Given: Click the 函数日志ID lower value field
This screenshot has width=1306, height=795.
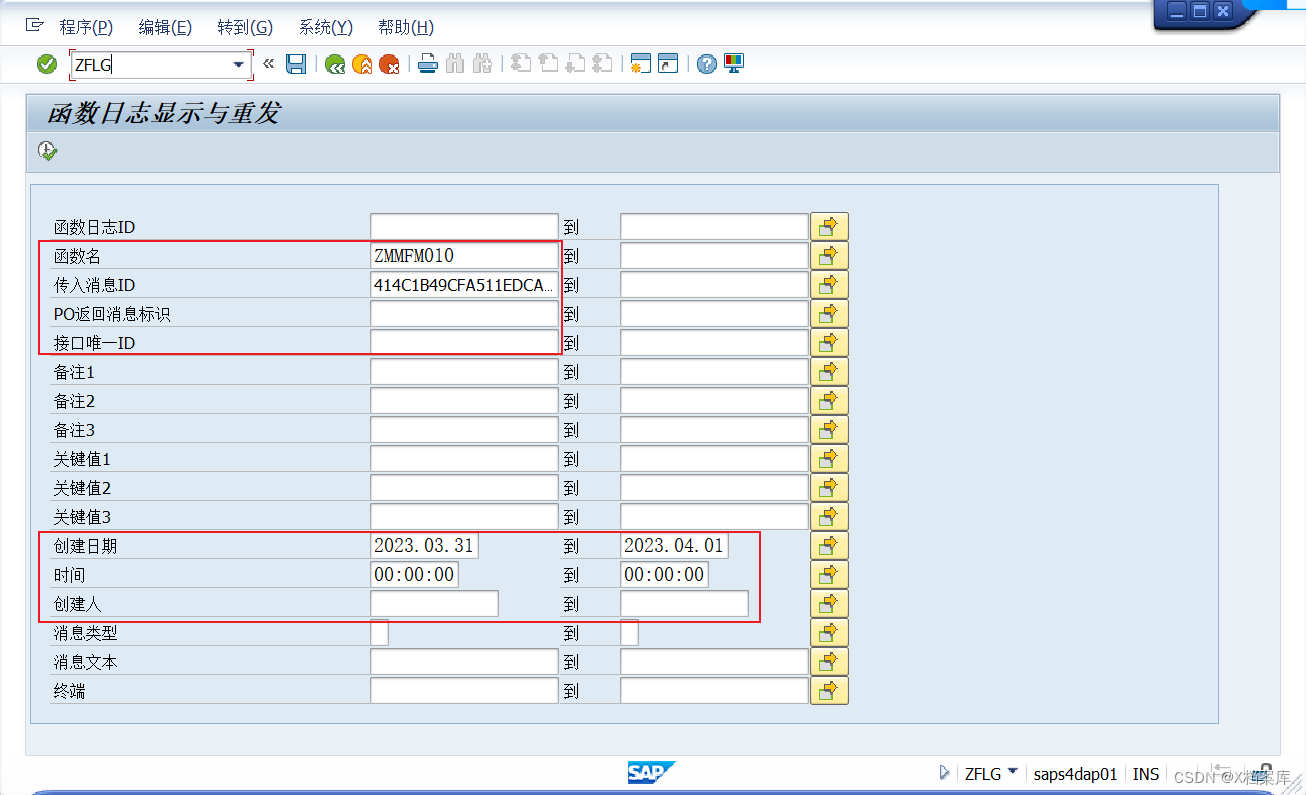Looking at the screenshot, I should pyautogui.click(x=464, y=227).
